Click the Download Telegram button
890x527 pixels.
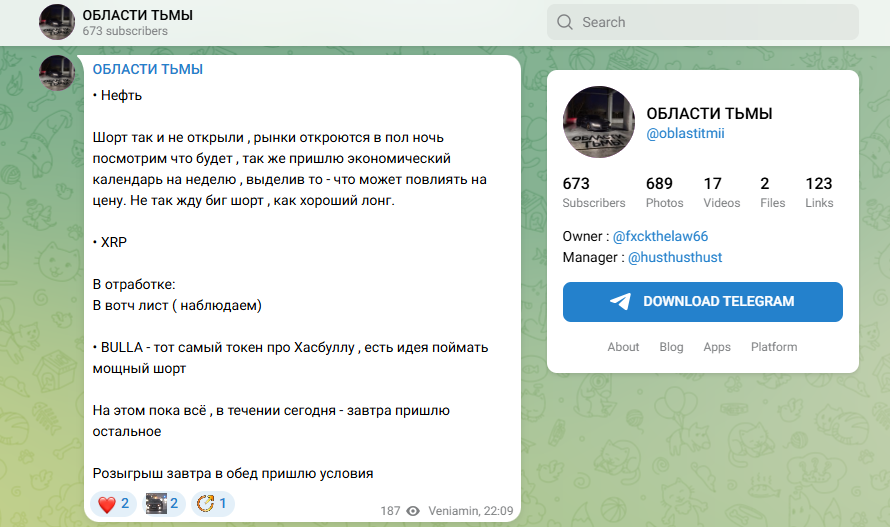pyautogui.click(x=703, y=302)
